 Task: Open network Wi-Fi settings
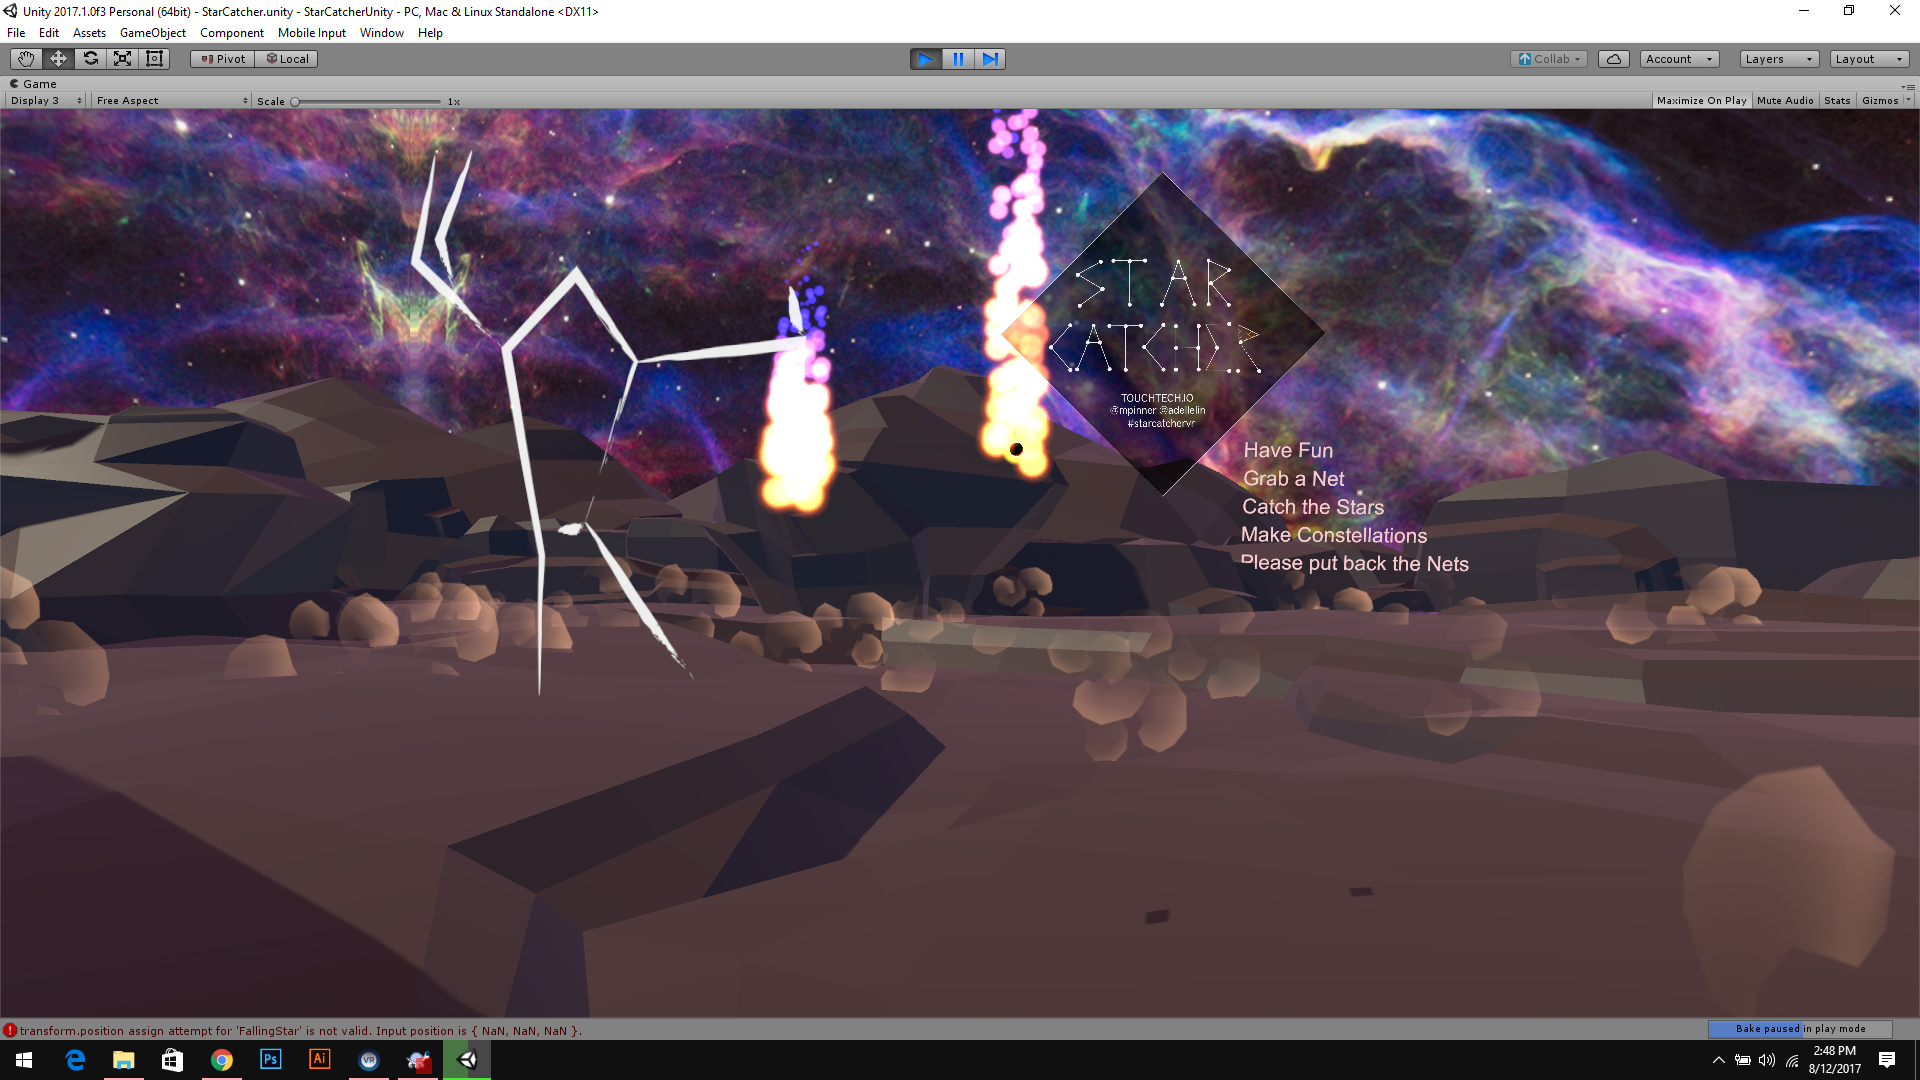1792,1060
